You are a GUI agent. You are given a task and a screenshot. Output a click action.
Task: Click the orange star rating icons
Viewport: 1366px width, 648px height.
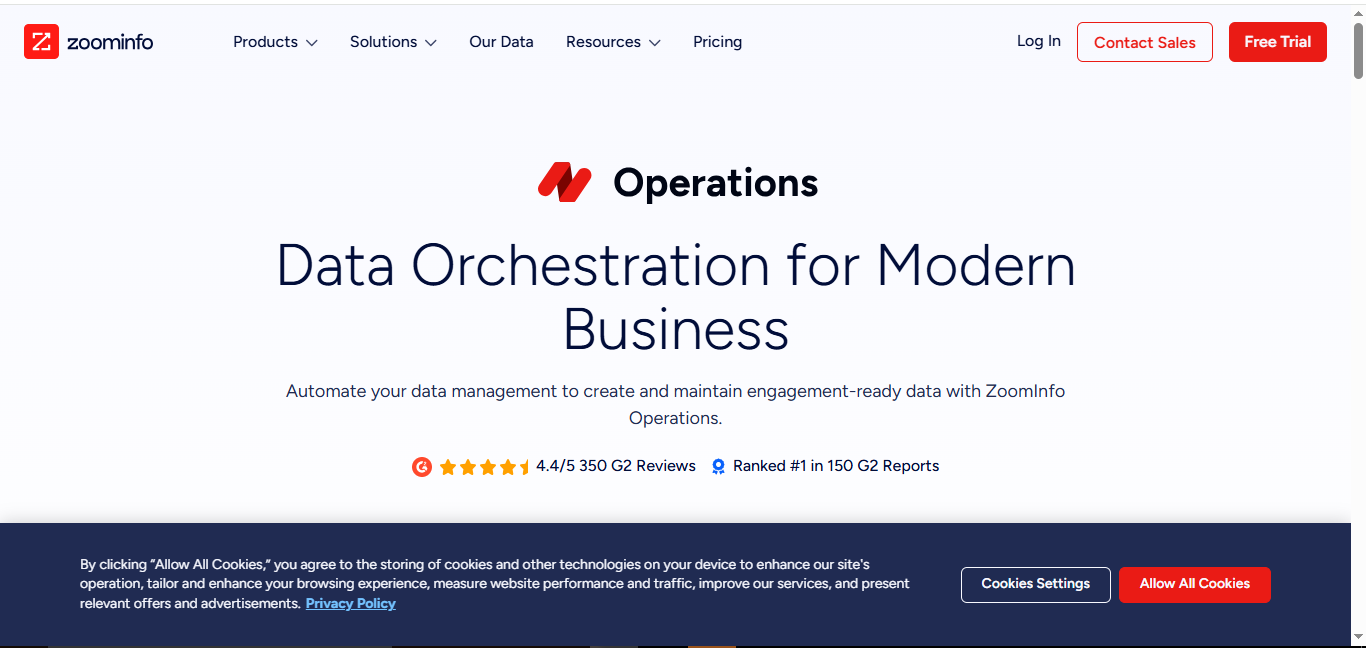pos(484,466)
